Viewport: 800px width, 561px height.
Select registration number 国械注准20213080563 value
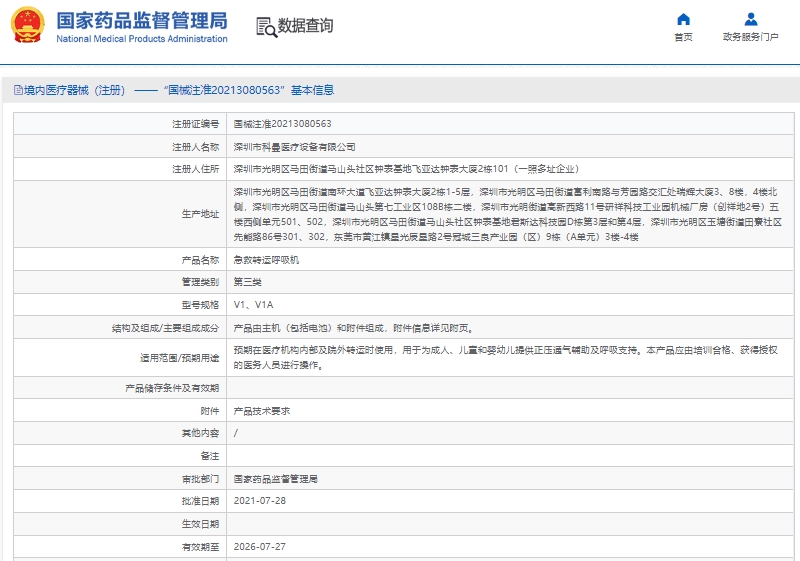pyautogui.click(x=283, y=124)
